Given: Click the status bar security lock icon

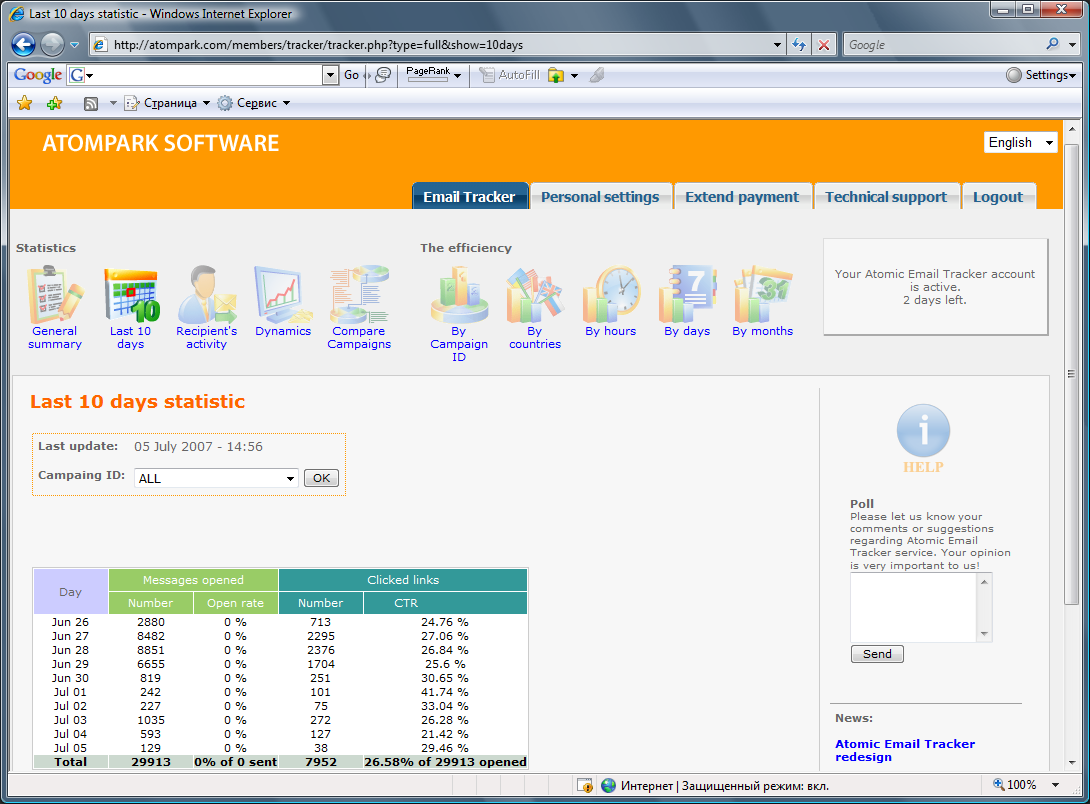Looking at the screenshot, I should point(585,786).
